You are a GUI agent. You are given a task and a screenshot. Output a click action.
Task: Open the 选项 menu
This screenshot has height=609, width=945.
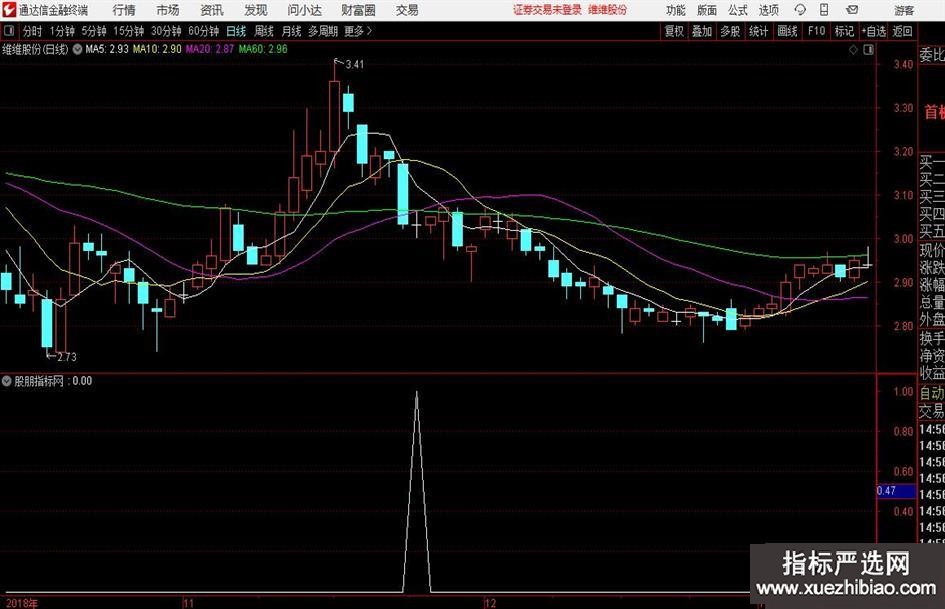click(768, 10)
